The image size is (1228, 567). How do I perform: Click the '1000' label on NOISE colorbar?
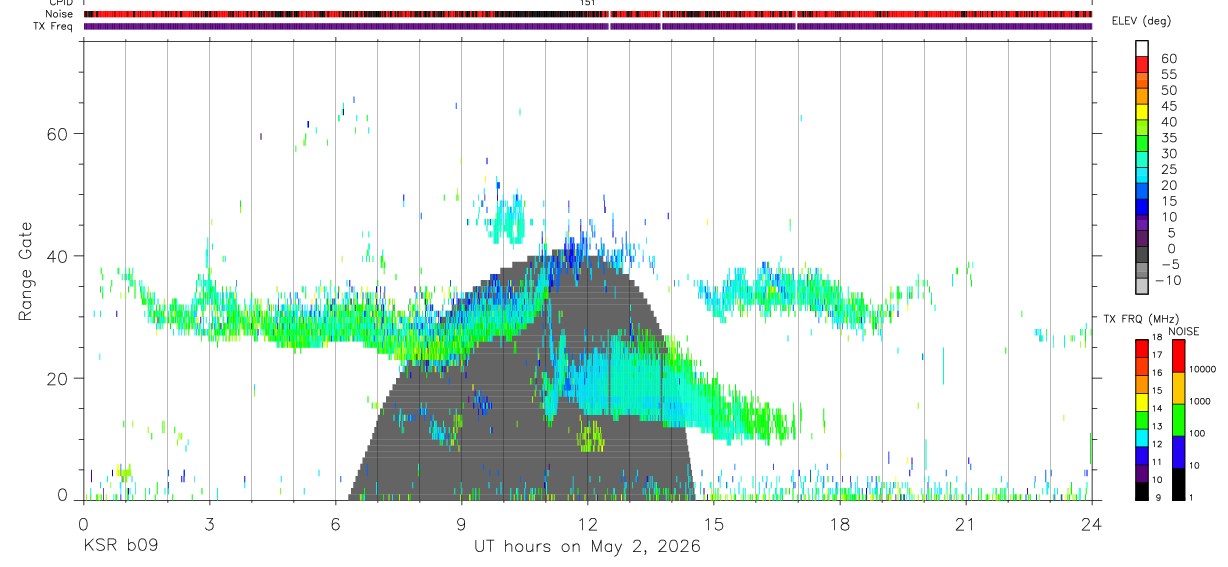pos(1199,401)
